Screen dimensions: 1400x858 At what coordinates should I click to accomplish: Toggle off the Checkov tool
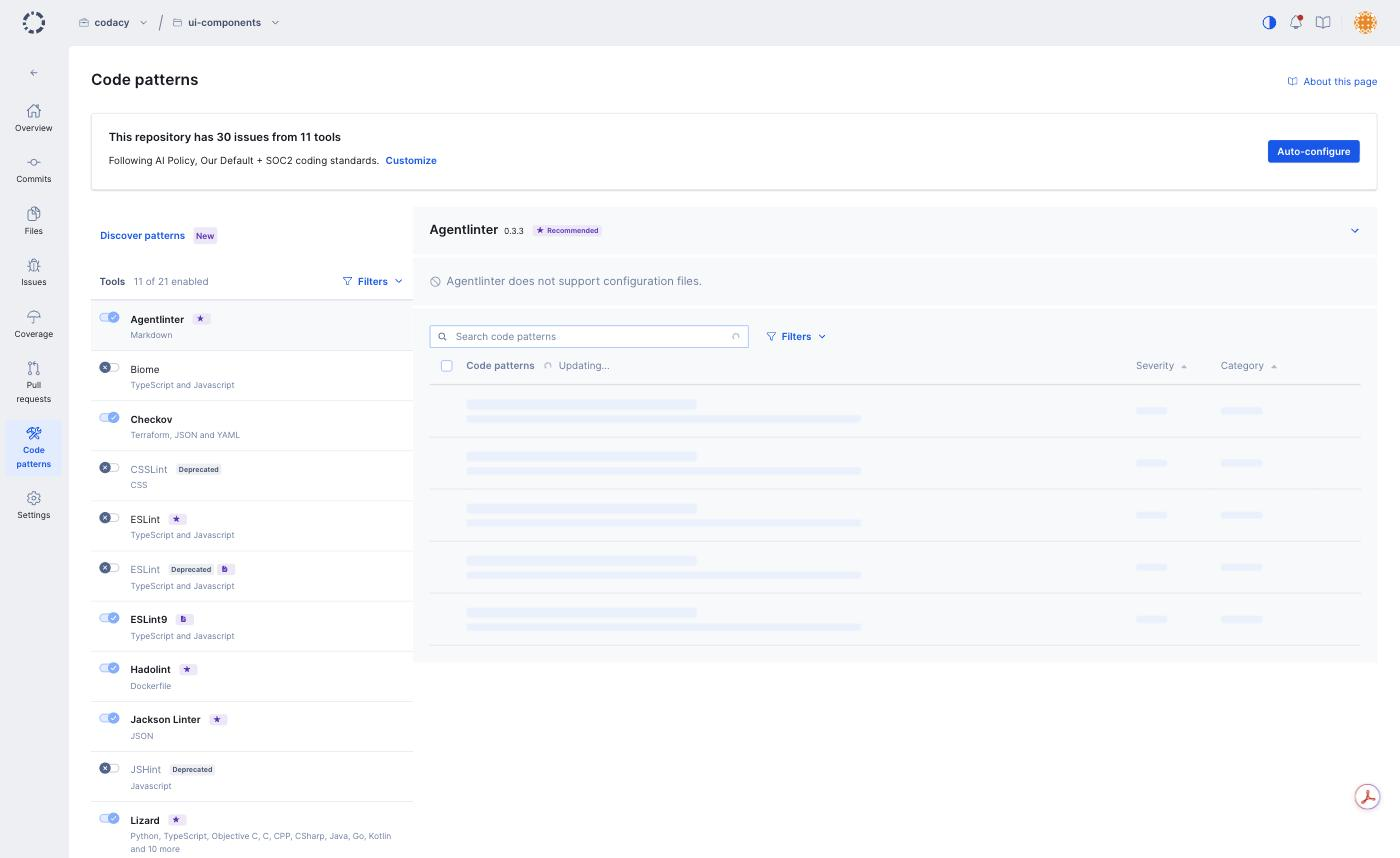[109, 417]
